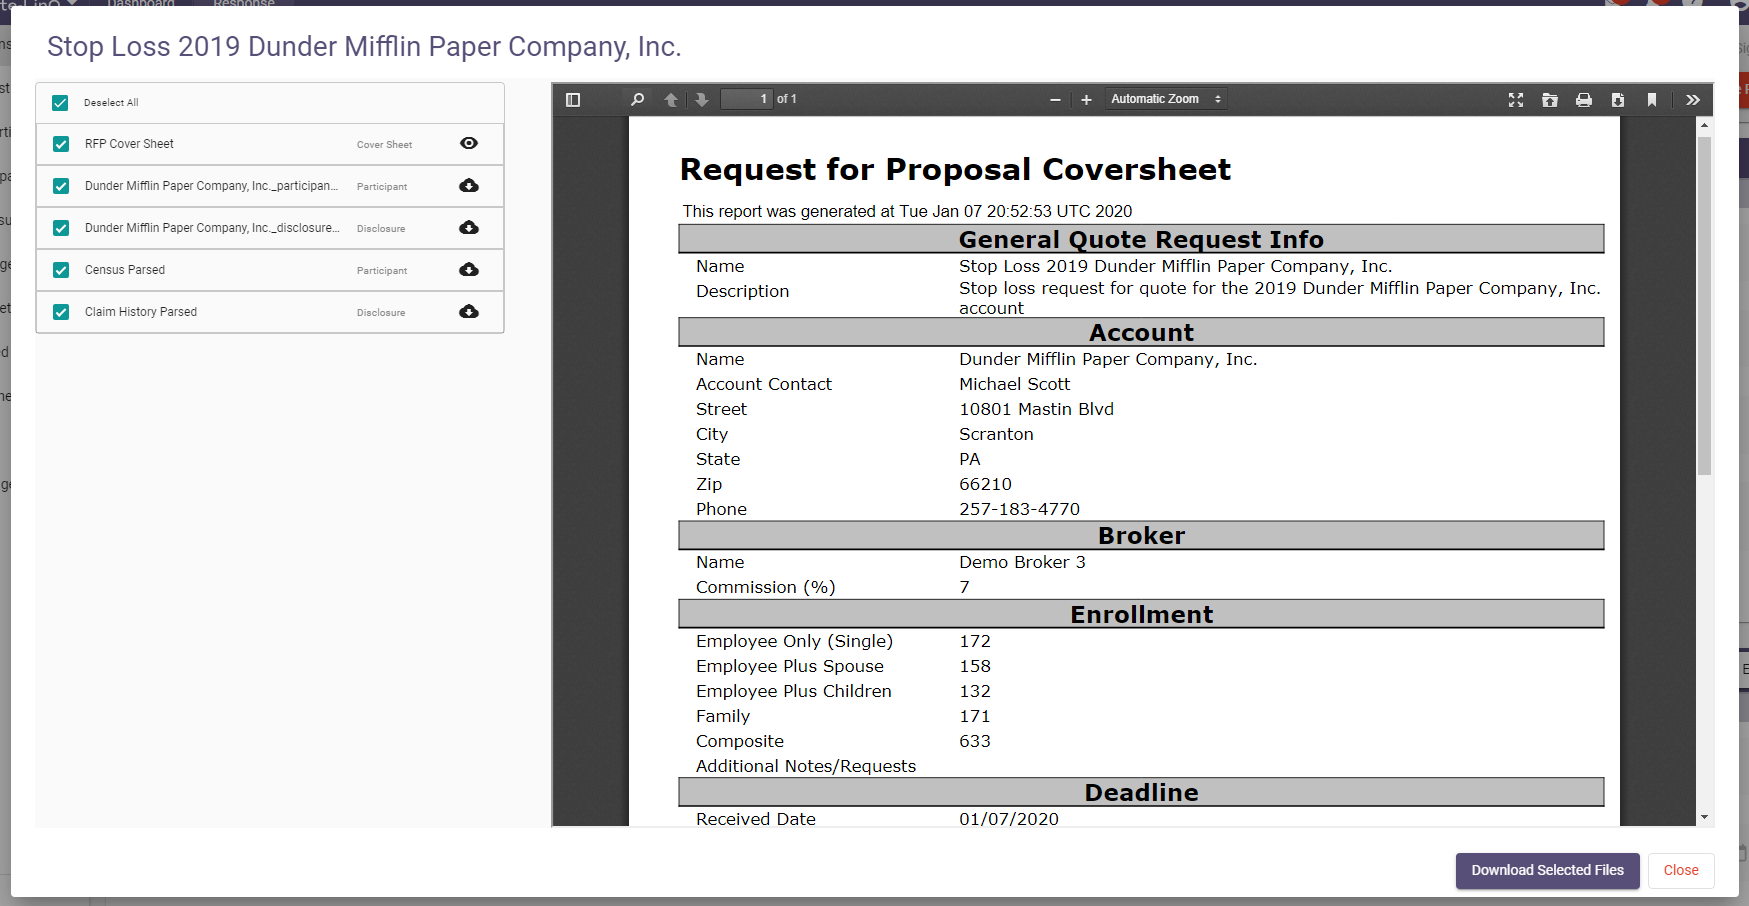1749x906 pixels.
Task: Open the PDF viewer tools menu
Action: point(1692,100)
